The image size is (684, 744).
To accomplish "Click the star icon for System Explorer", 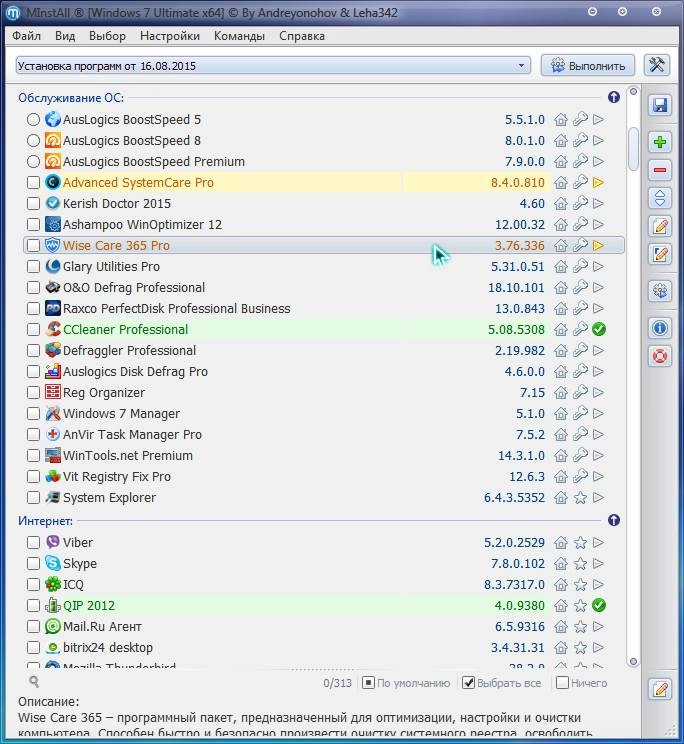I will pos(580,498).
